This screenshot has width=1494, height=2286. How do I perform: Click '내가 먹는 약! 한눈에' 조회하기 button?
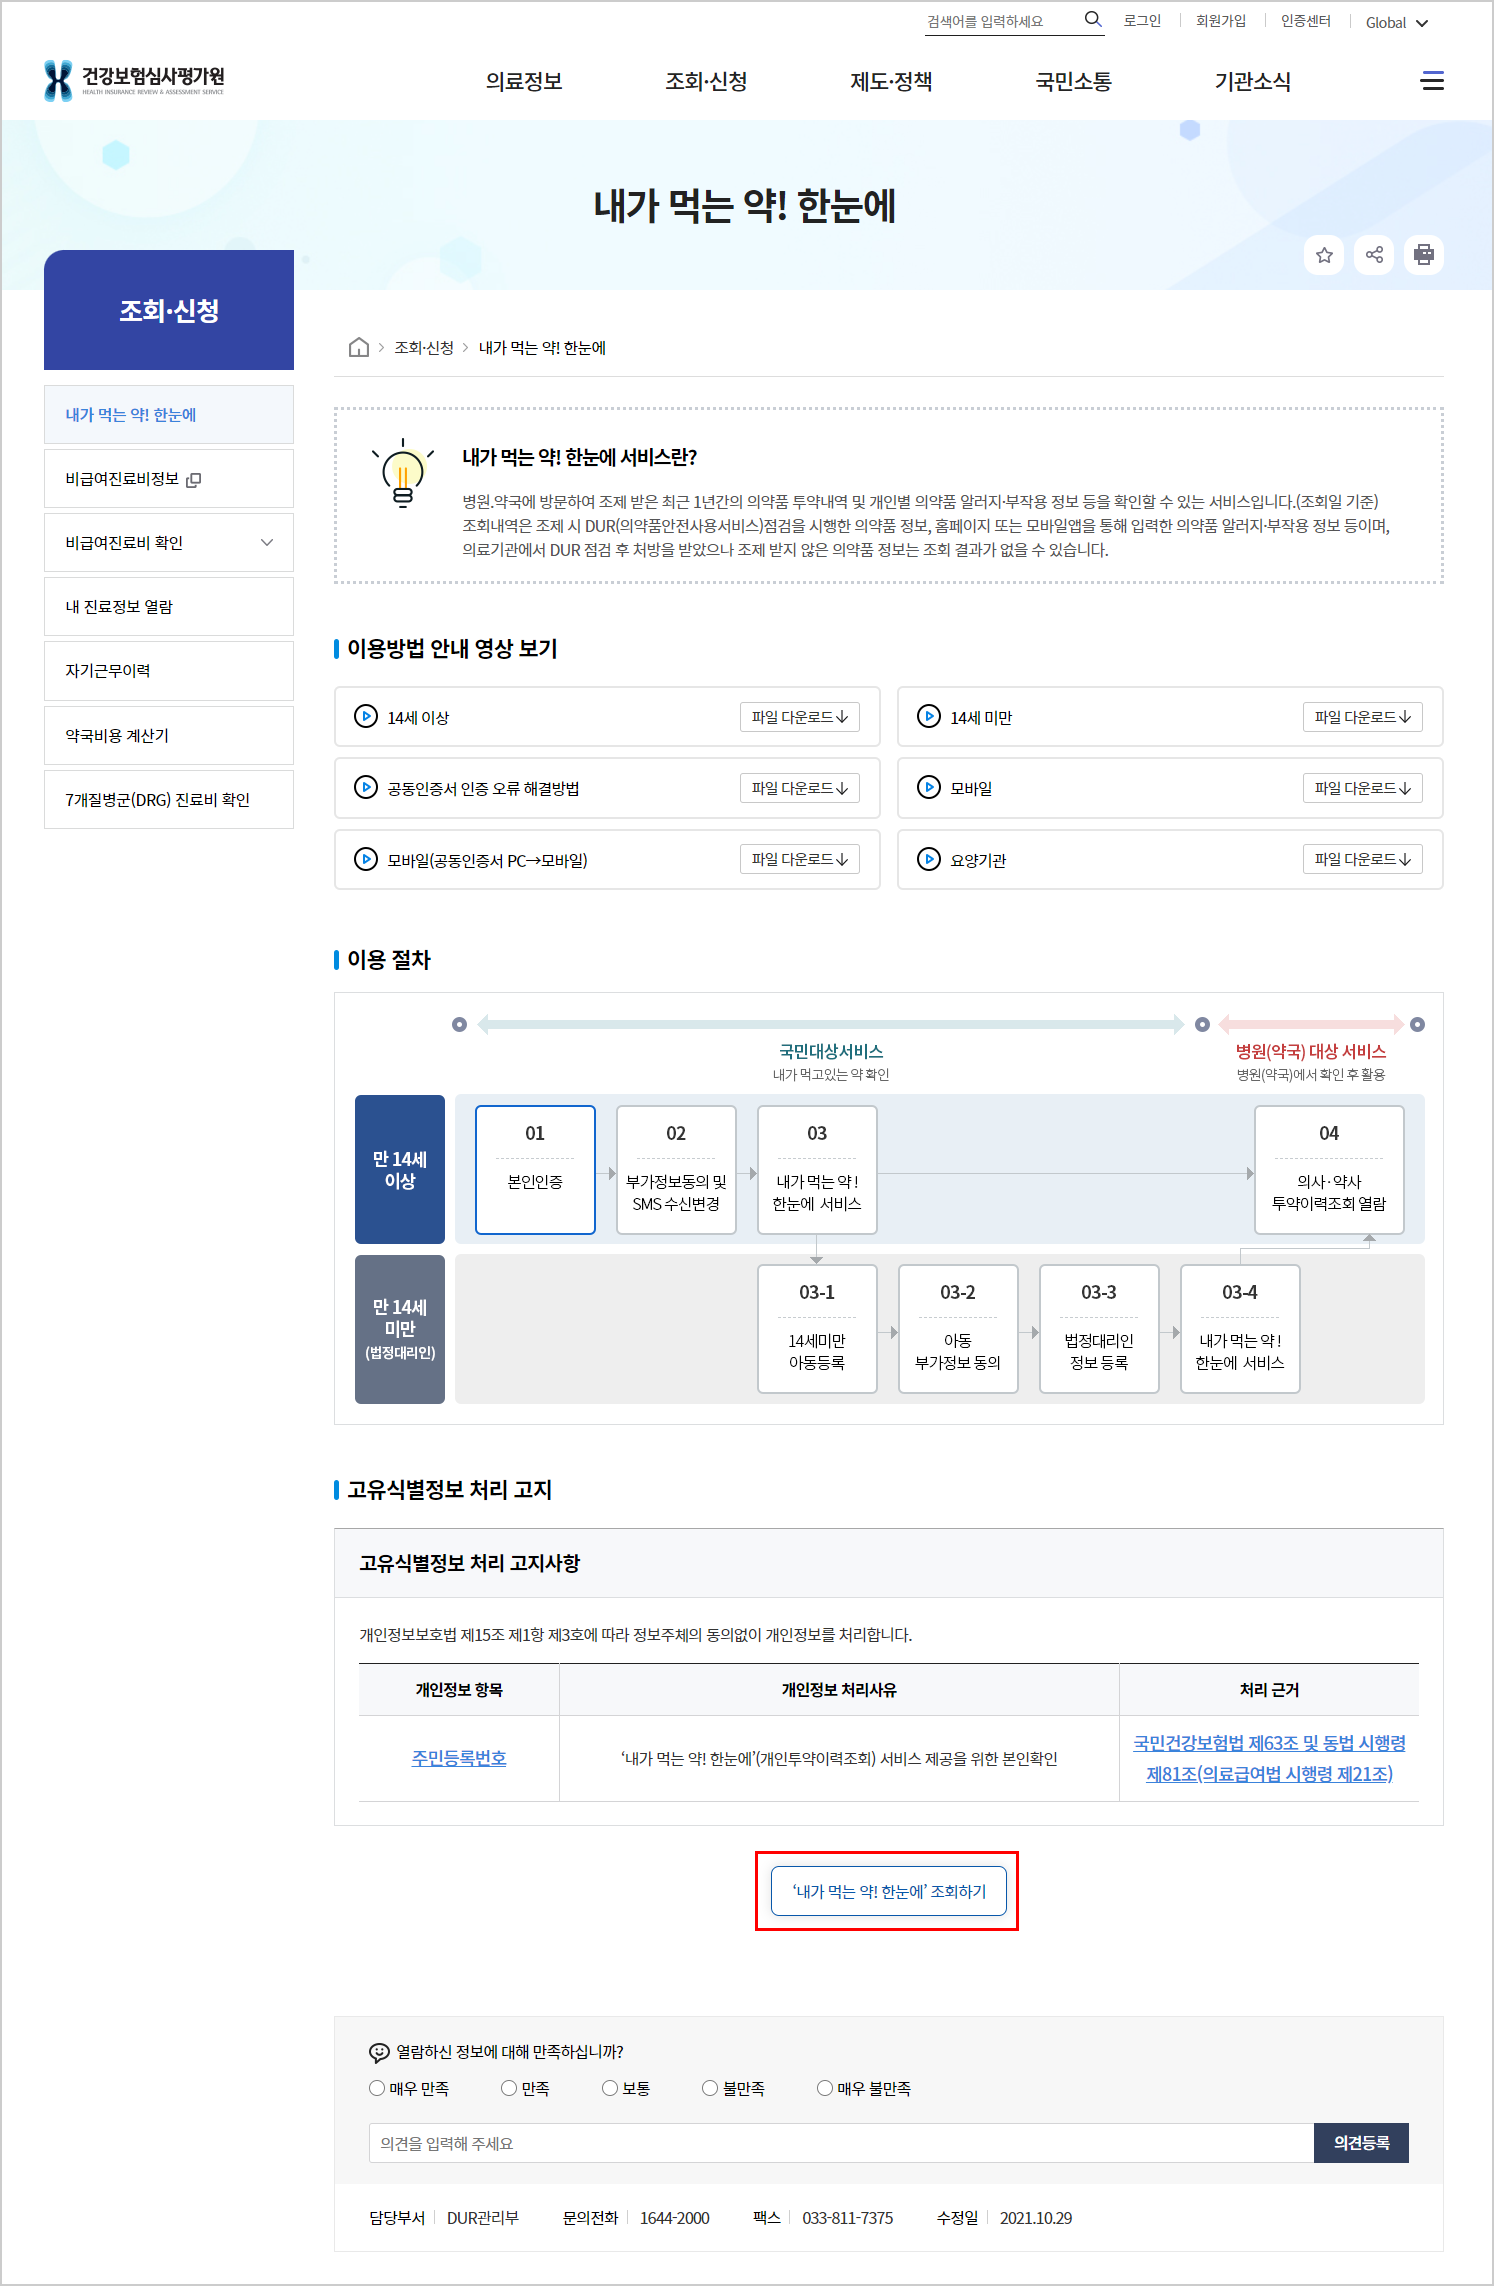click(889, 1891)
